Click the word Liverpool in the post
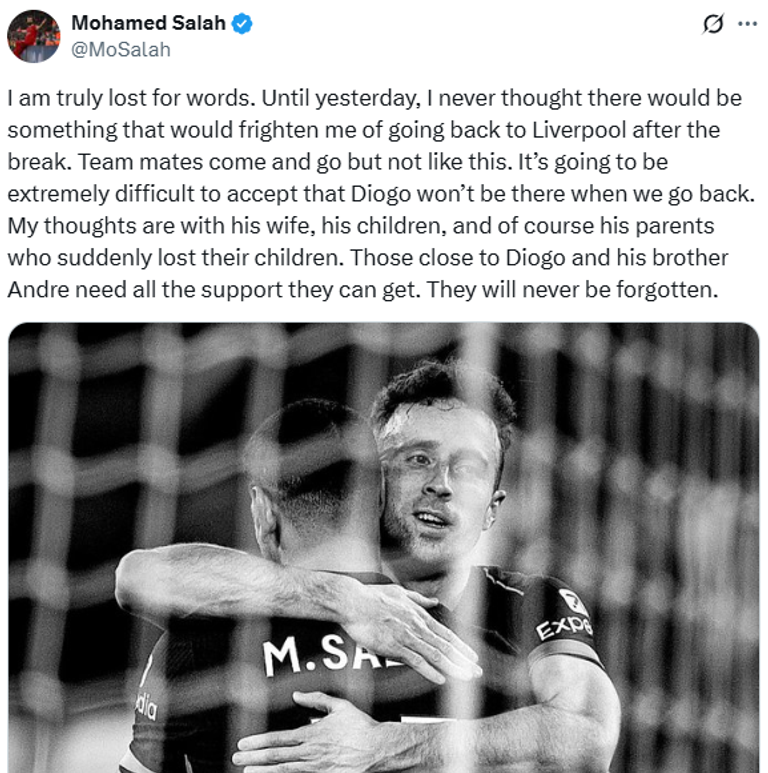 coord(579,130)
